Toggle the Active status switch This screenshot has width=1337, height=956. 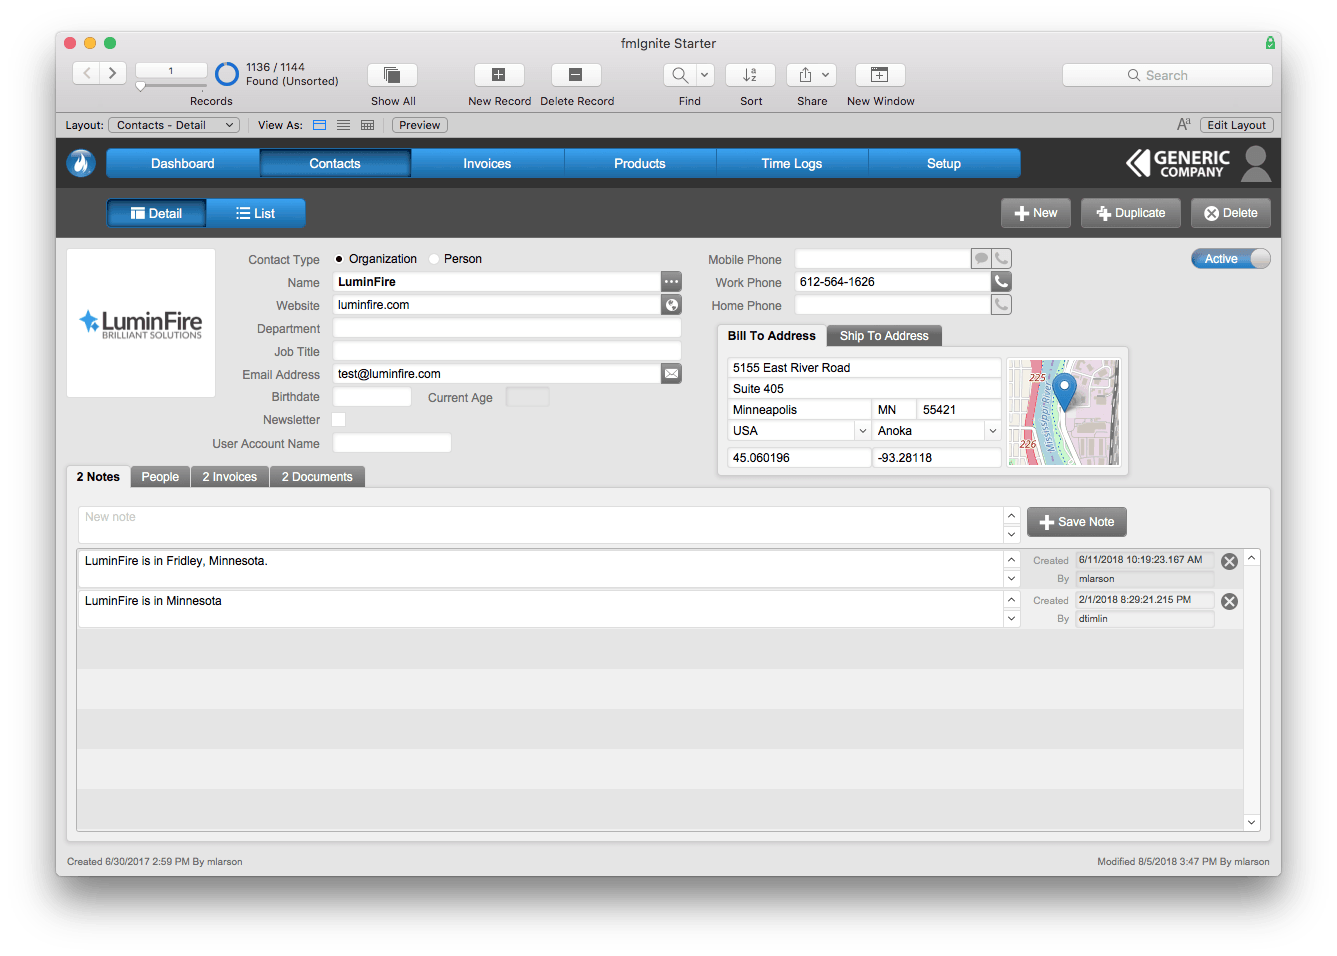(1231, 259)
